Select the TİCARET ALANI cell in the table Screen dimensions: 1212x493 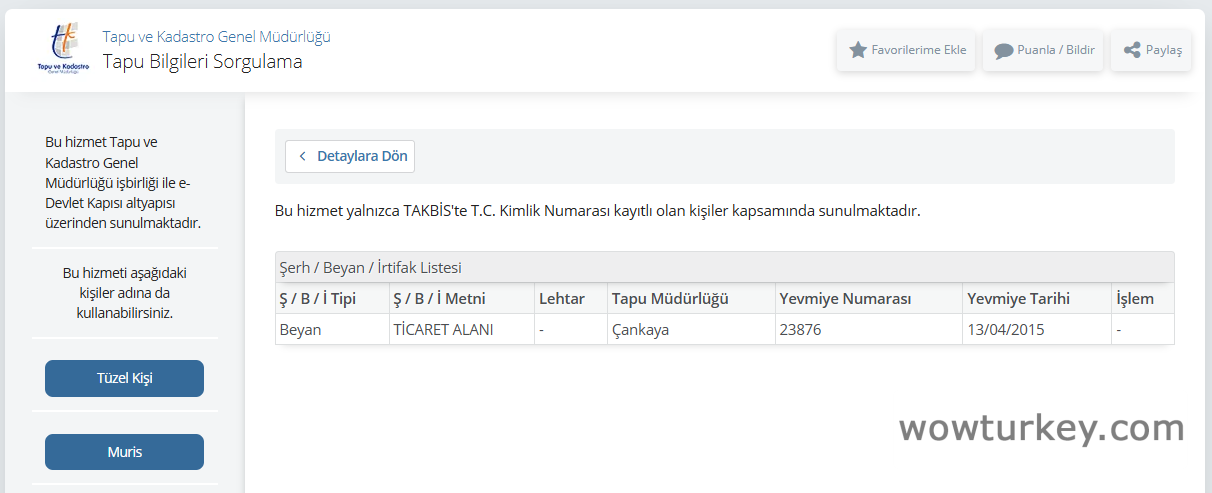pos(443,330)
